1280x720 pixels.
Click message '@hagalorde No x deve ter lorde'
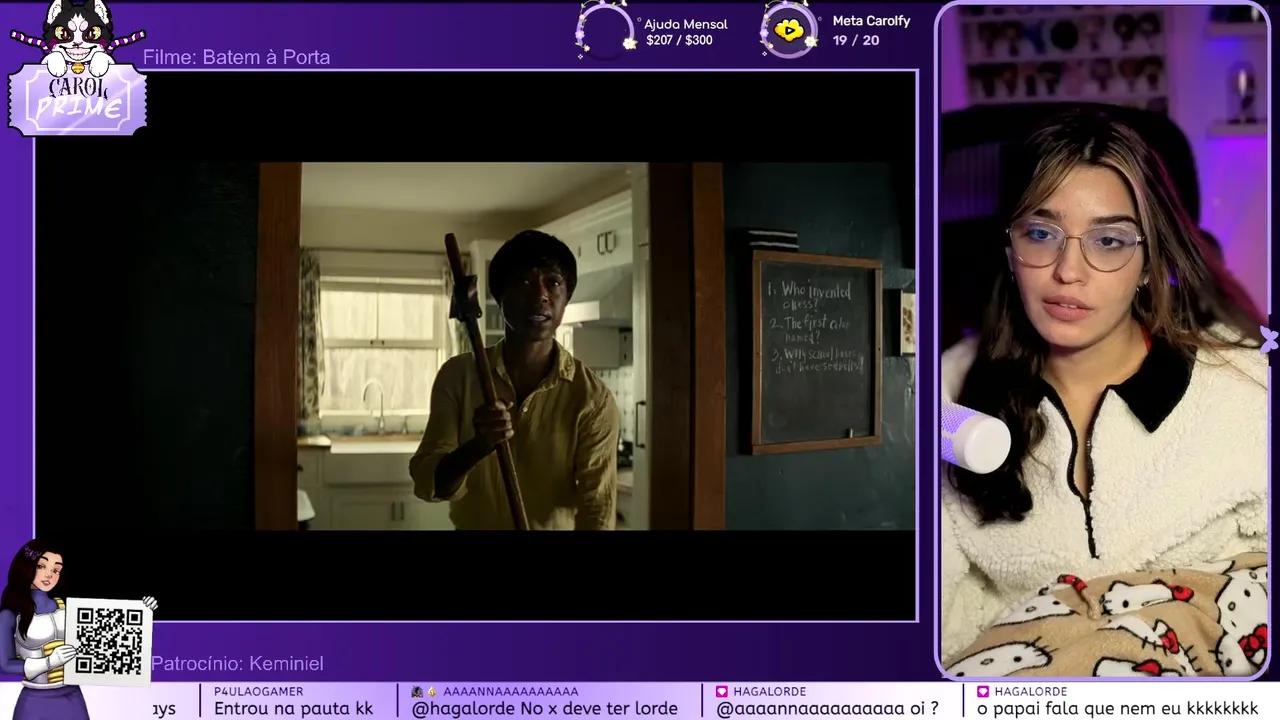click(x=544, y=708)
